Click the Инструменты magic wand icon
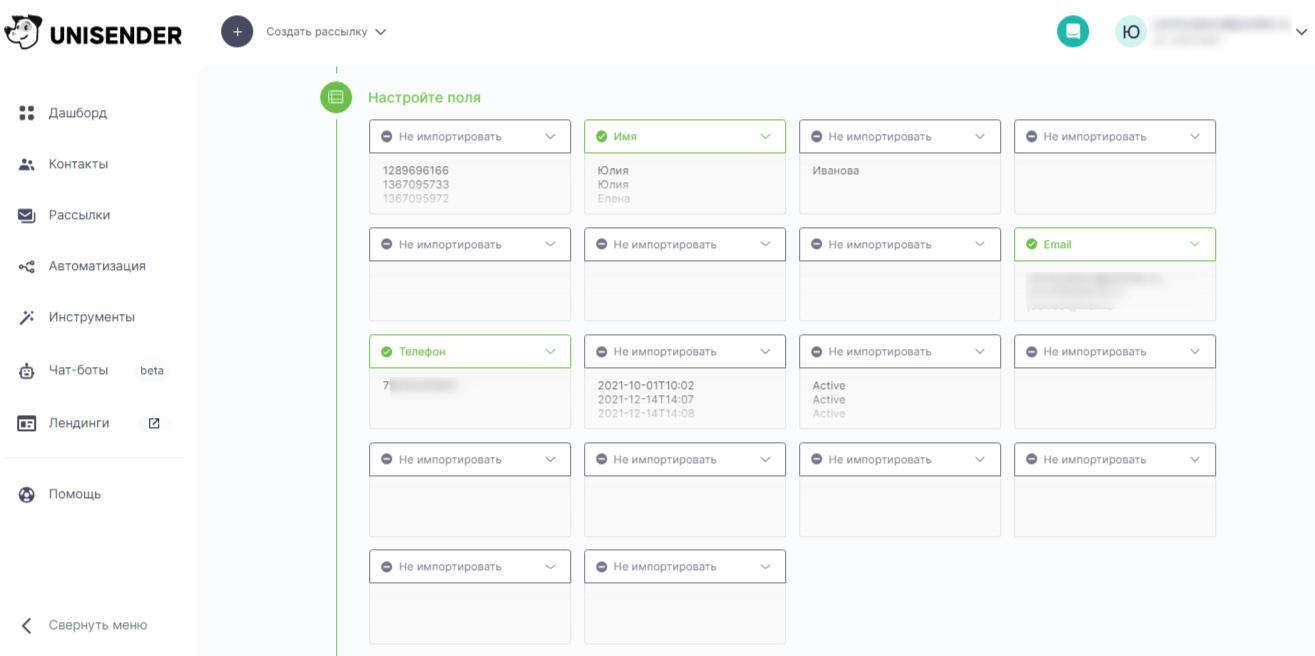This screenshot has width=1315, height=656. coord(27,317)
